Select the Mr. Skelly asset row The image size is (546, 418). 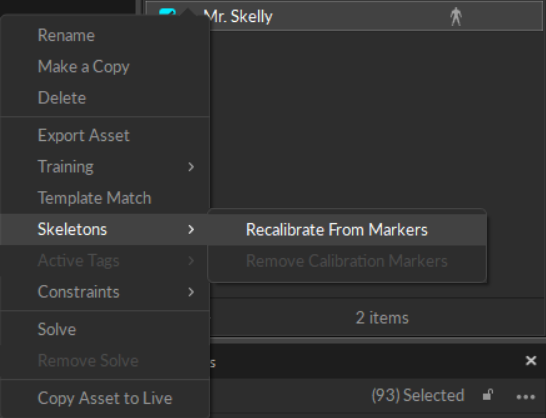tap(344, 16)
